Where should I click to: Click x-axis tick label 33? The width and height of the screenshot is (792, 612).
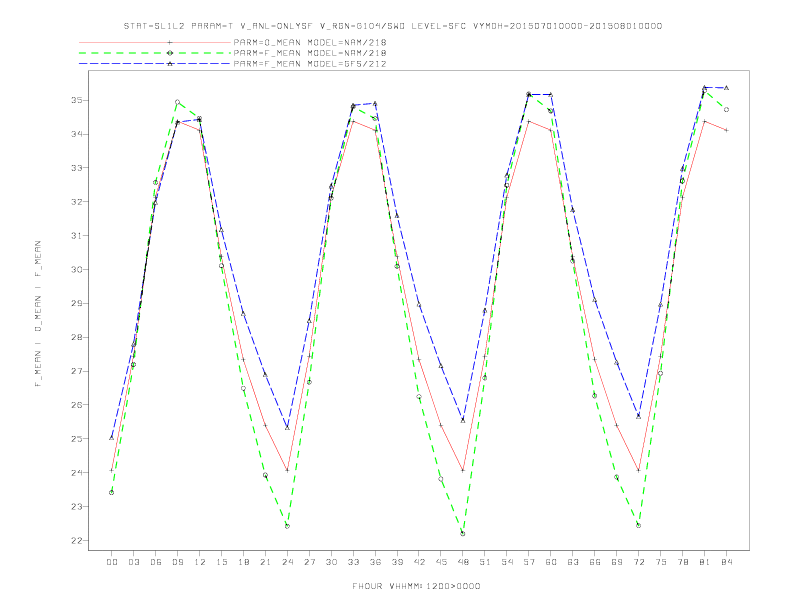[353, 562]
